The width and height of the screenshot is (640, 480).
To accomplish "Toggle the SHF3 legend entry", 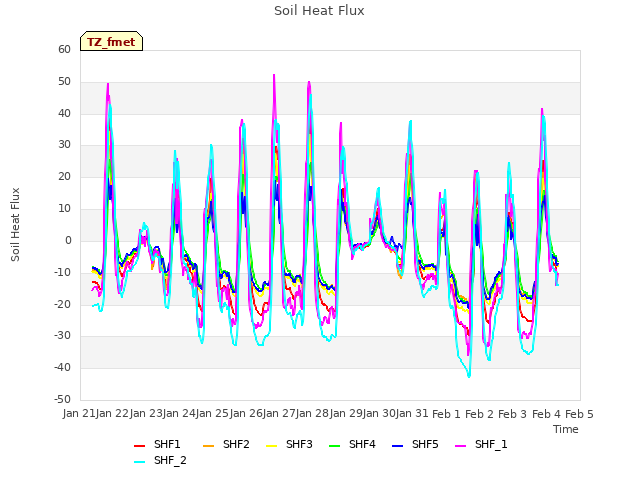I will pyautogui.click(x=289, y=444).
